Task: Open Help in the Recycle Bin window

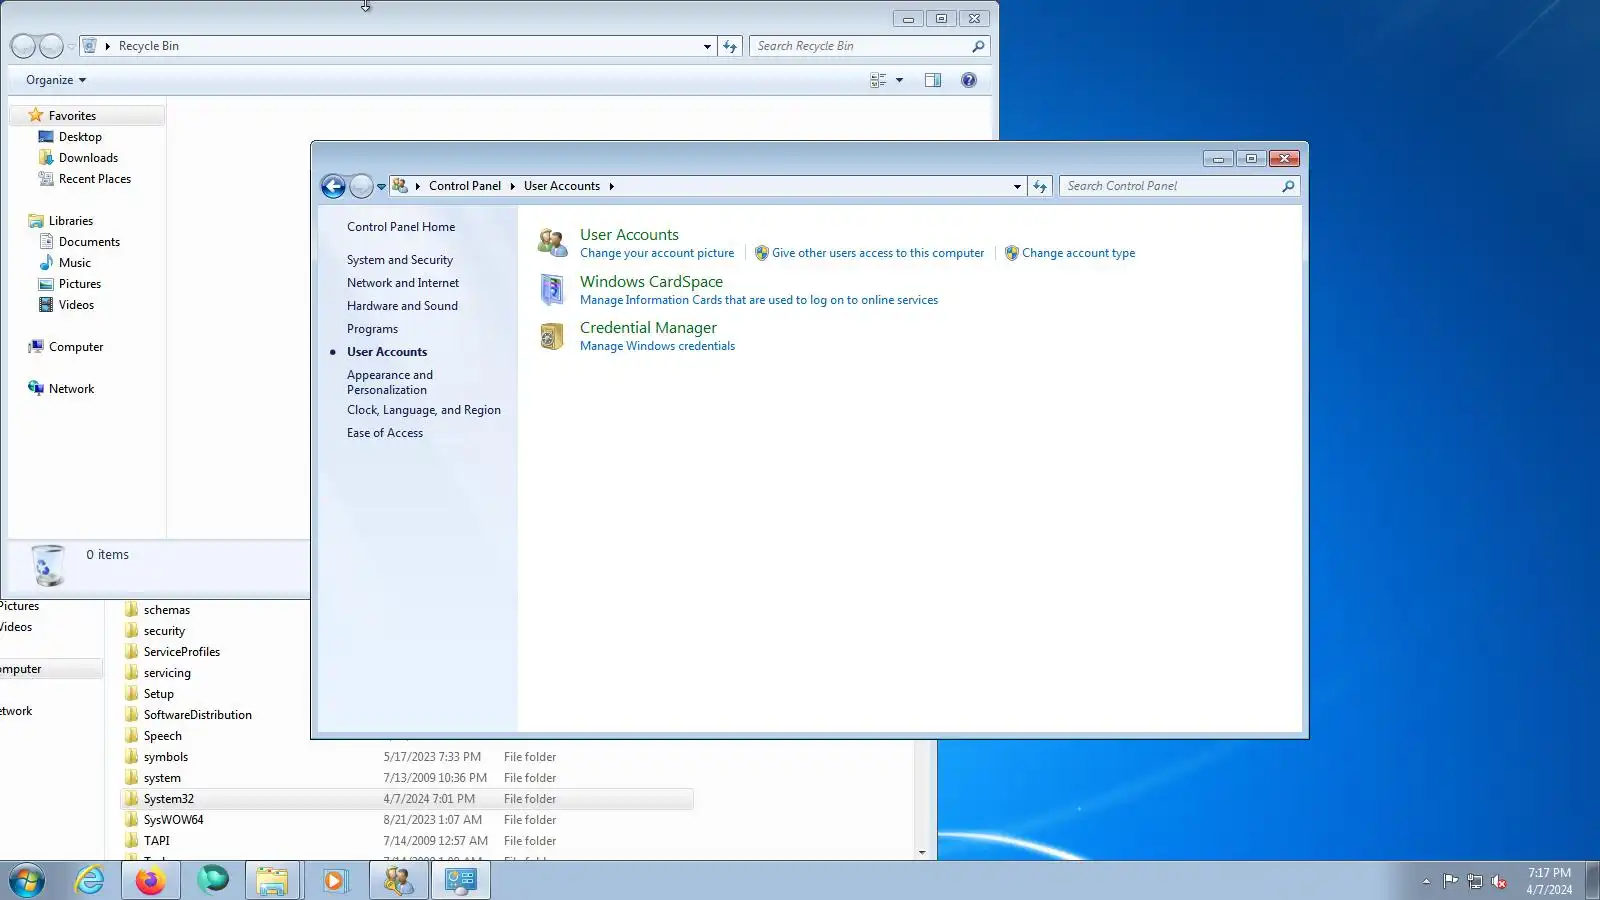Action: pos(969,80)
